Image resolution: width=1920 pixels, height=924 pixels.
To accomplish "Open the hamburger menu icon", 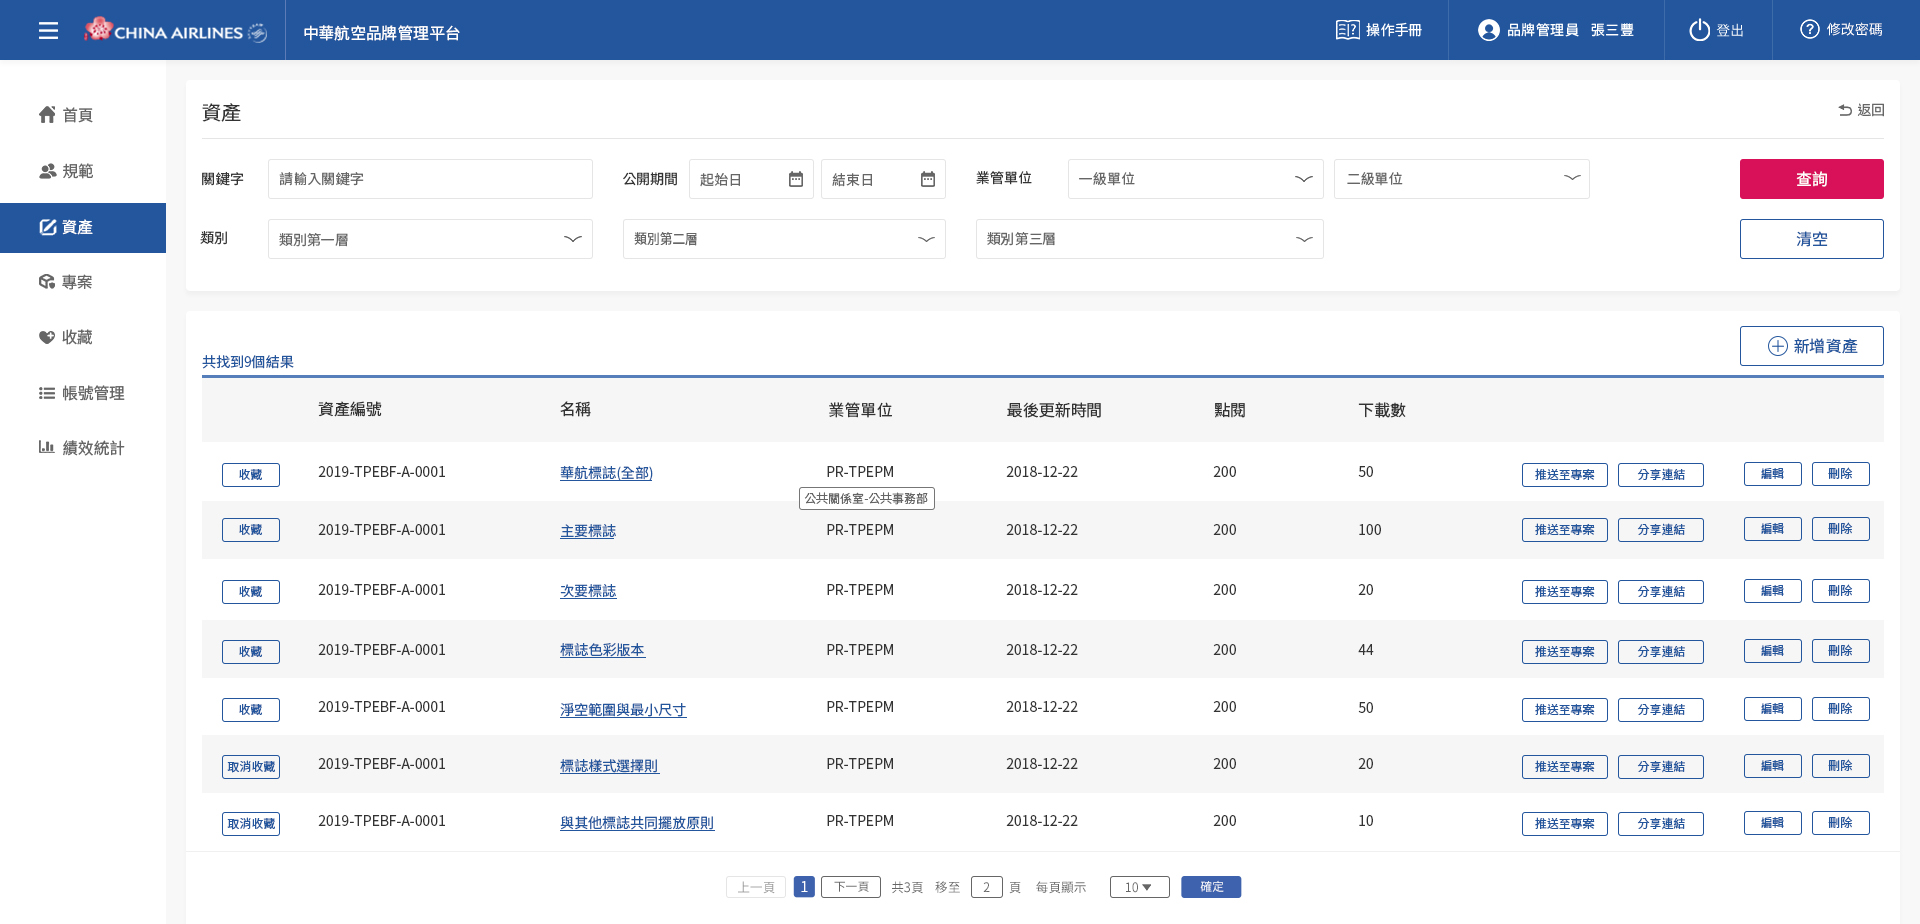I will (48, 31).
